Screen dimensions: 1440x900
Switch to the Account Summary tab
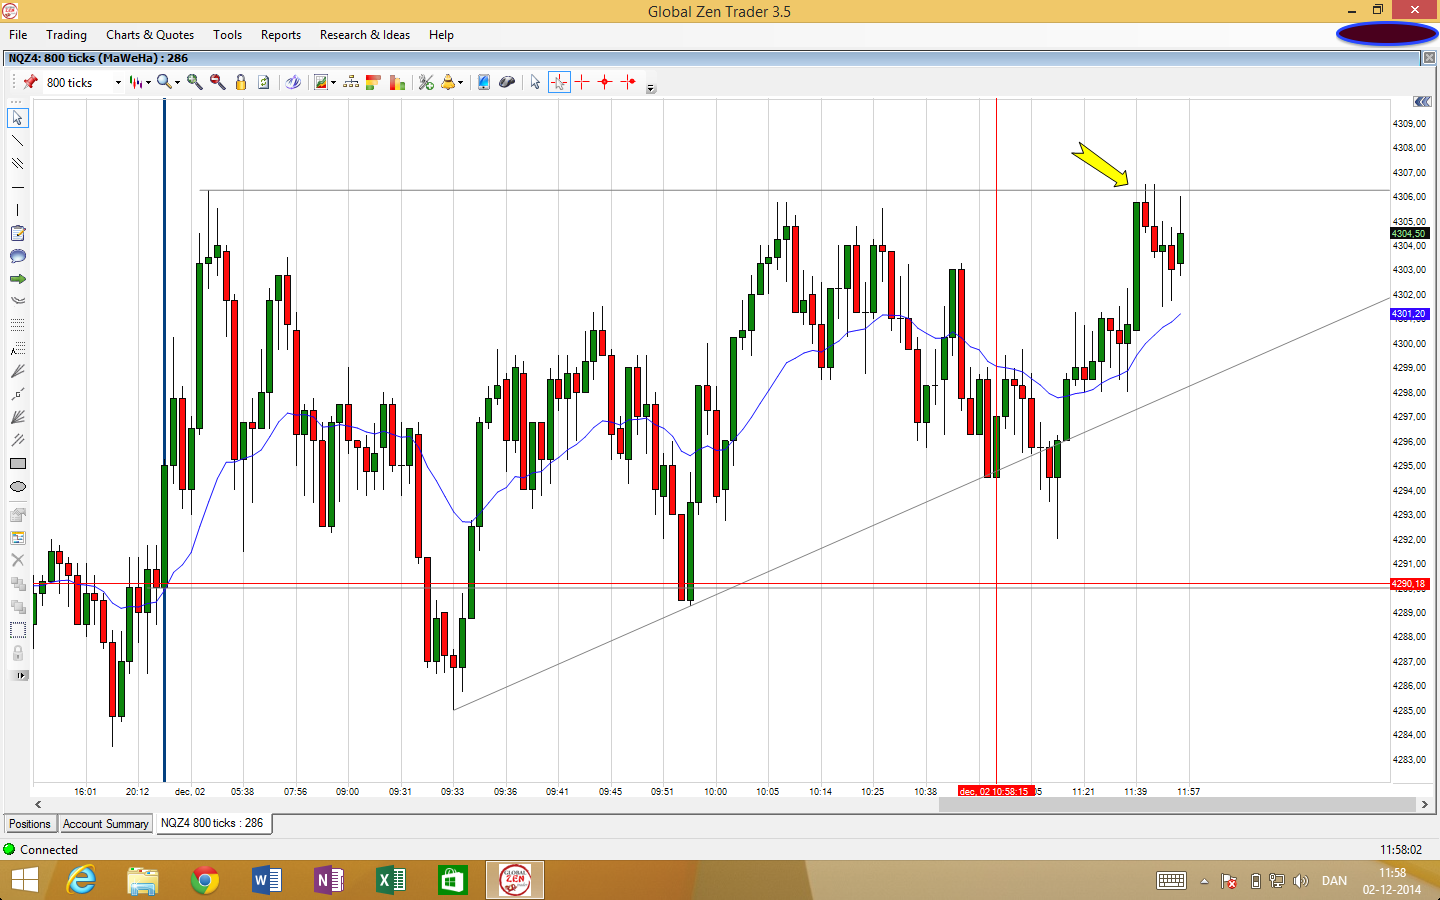click(x=106, y=824)
